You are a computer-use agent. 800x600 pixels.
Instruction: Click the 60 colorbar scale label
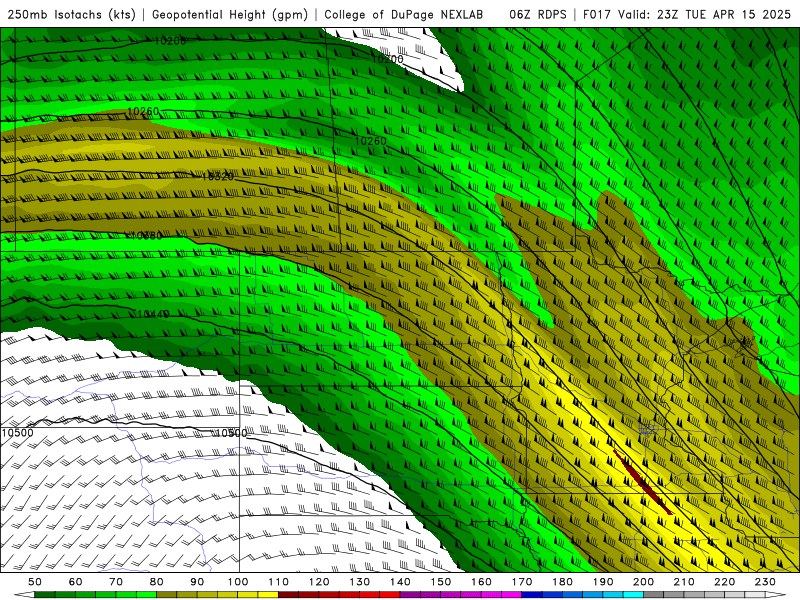(76, 582)
